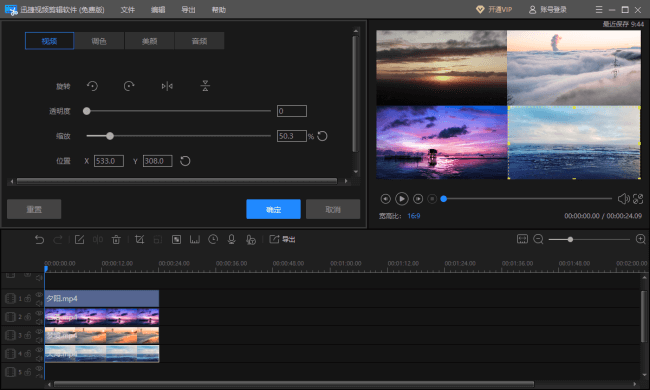
Task: Select the 夕阳.mp4 clip on track 1
Action: pyautogui.click(x=102, y=298)
